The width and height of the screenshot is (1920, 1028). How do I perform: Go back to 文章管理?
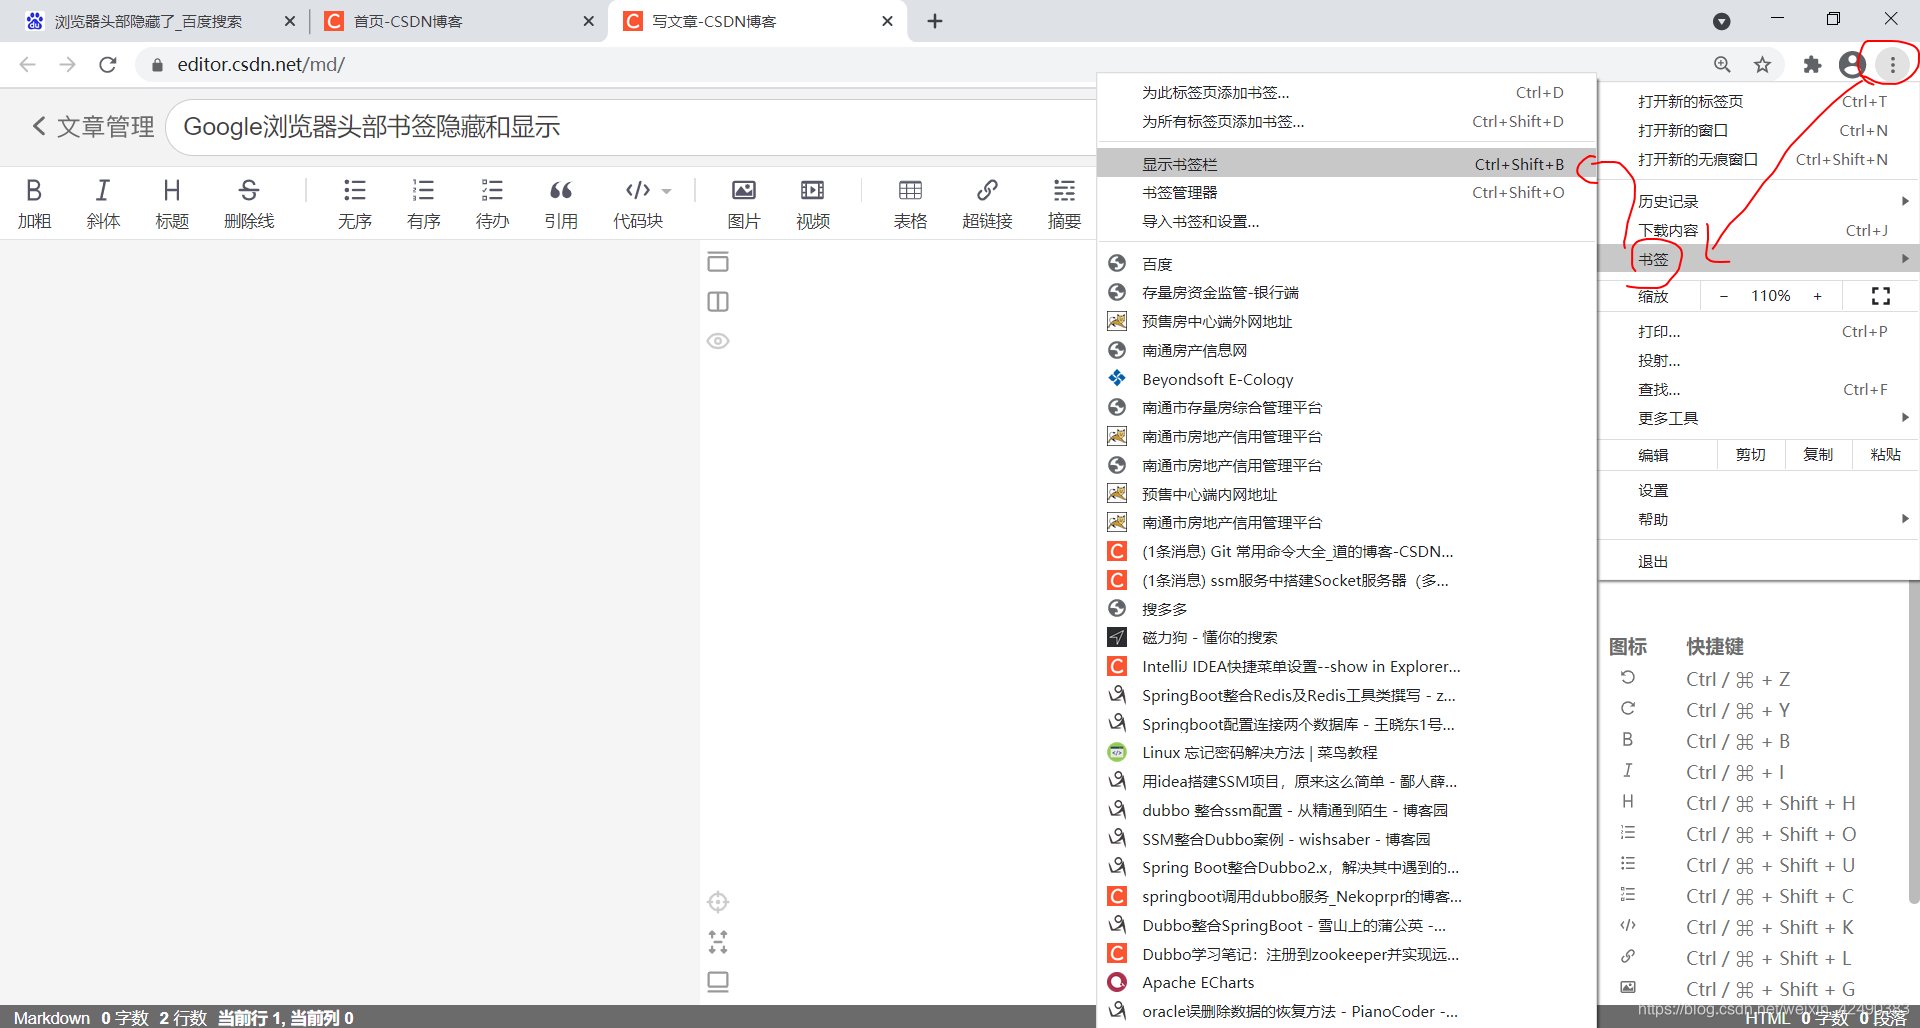tap(92, 127)
